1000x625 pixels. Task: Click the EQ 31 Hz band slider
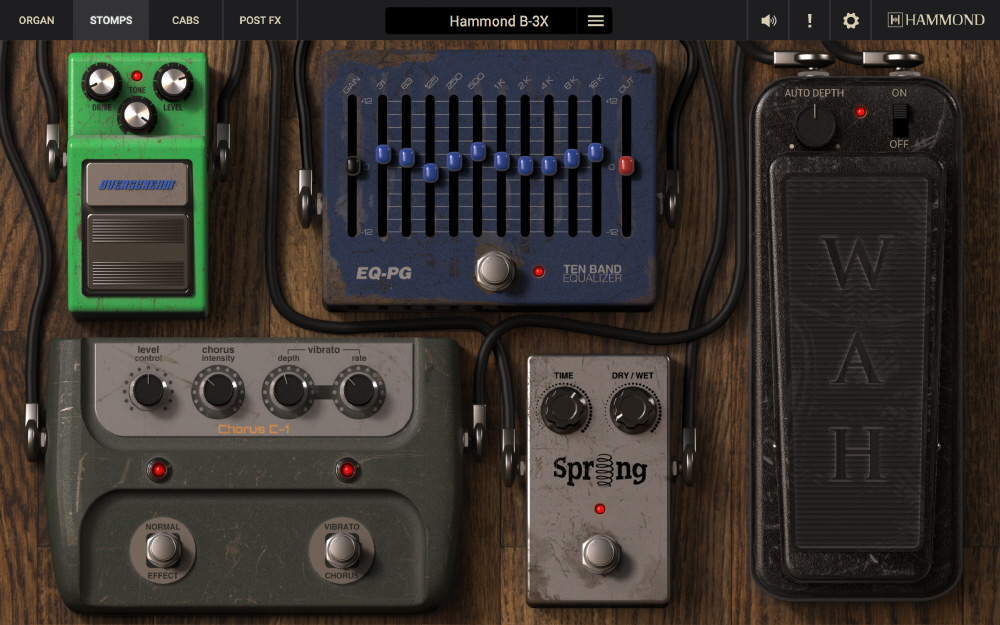tap(383, 154)
